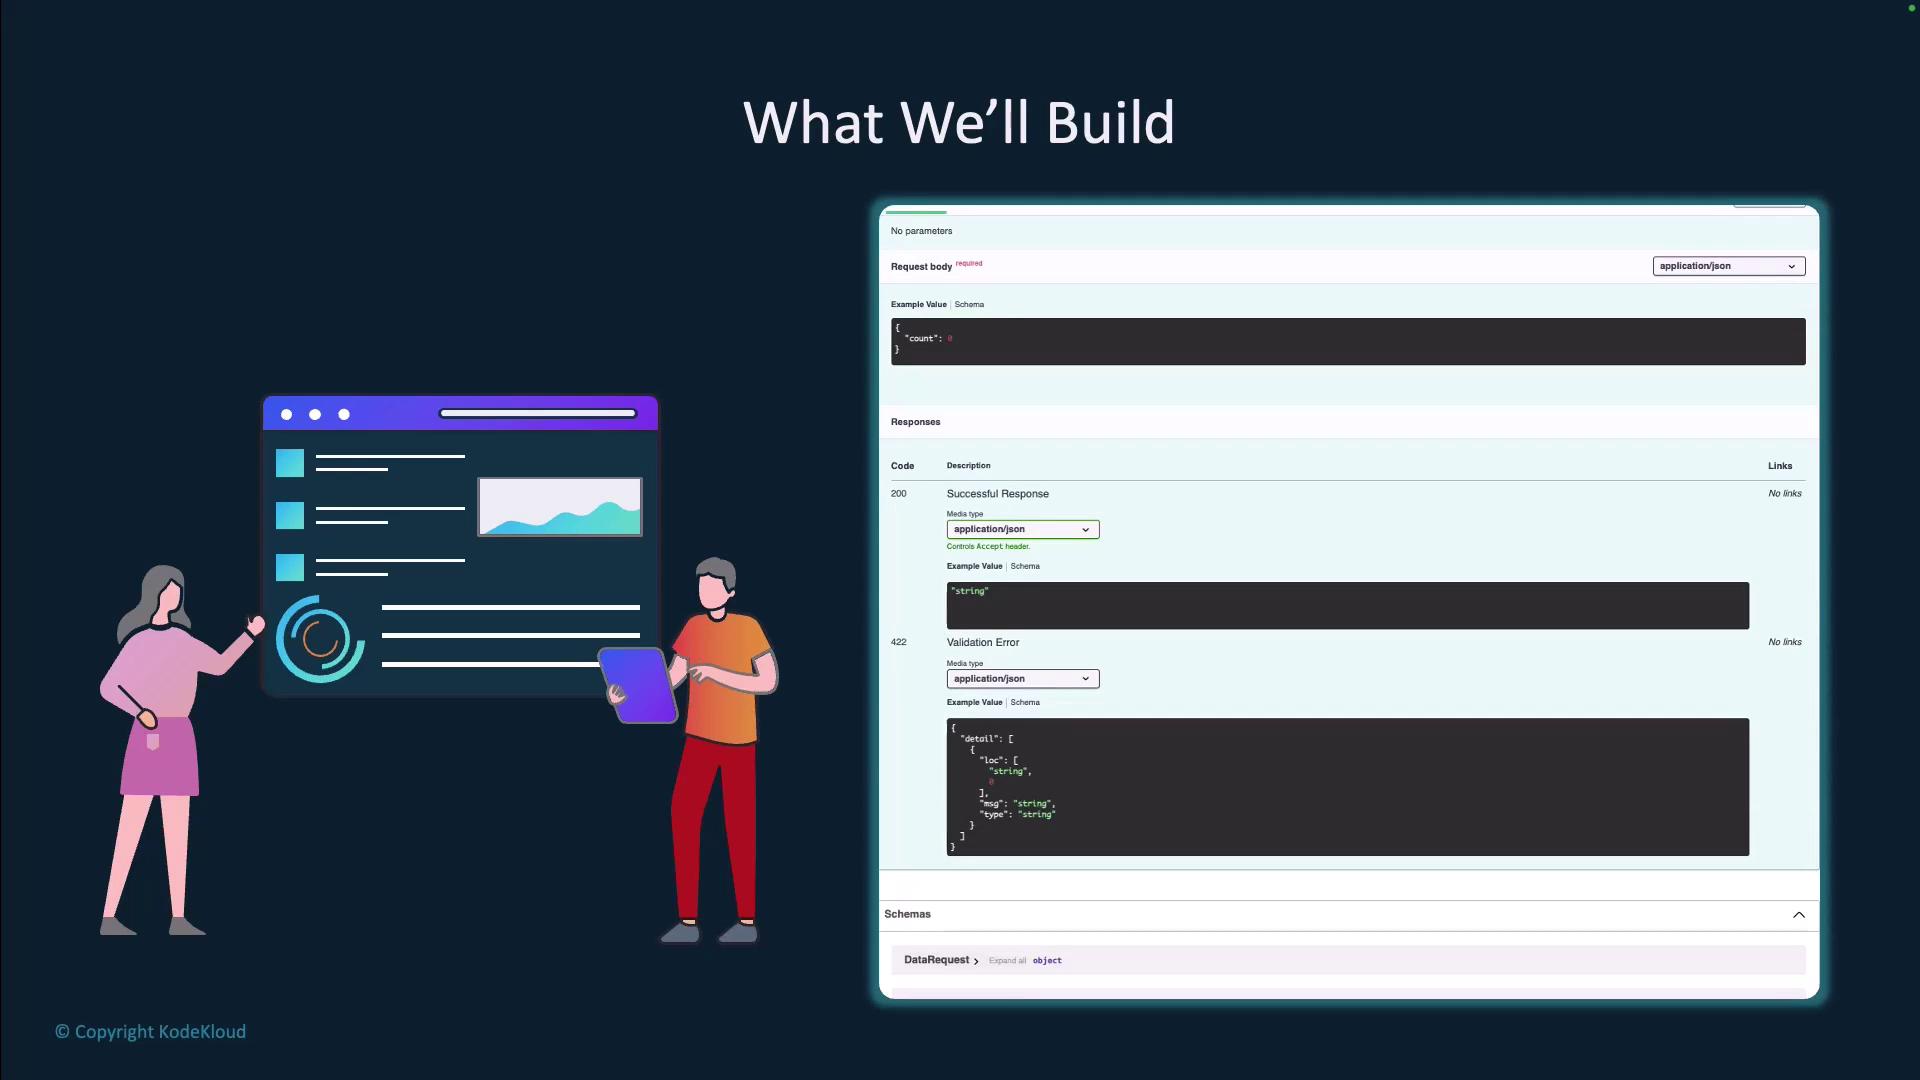This screenshot has height=1080, width=1920.
Task: Click the white address bar in illustrated browser
Action: pyautogui.click(x=538, y=413)
